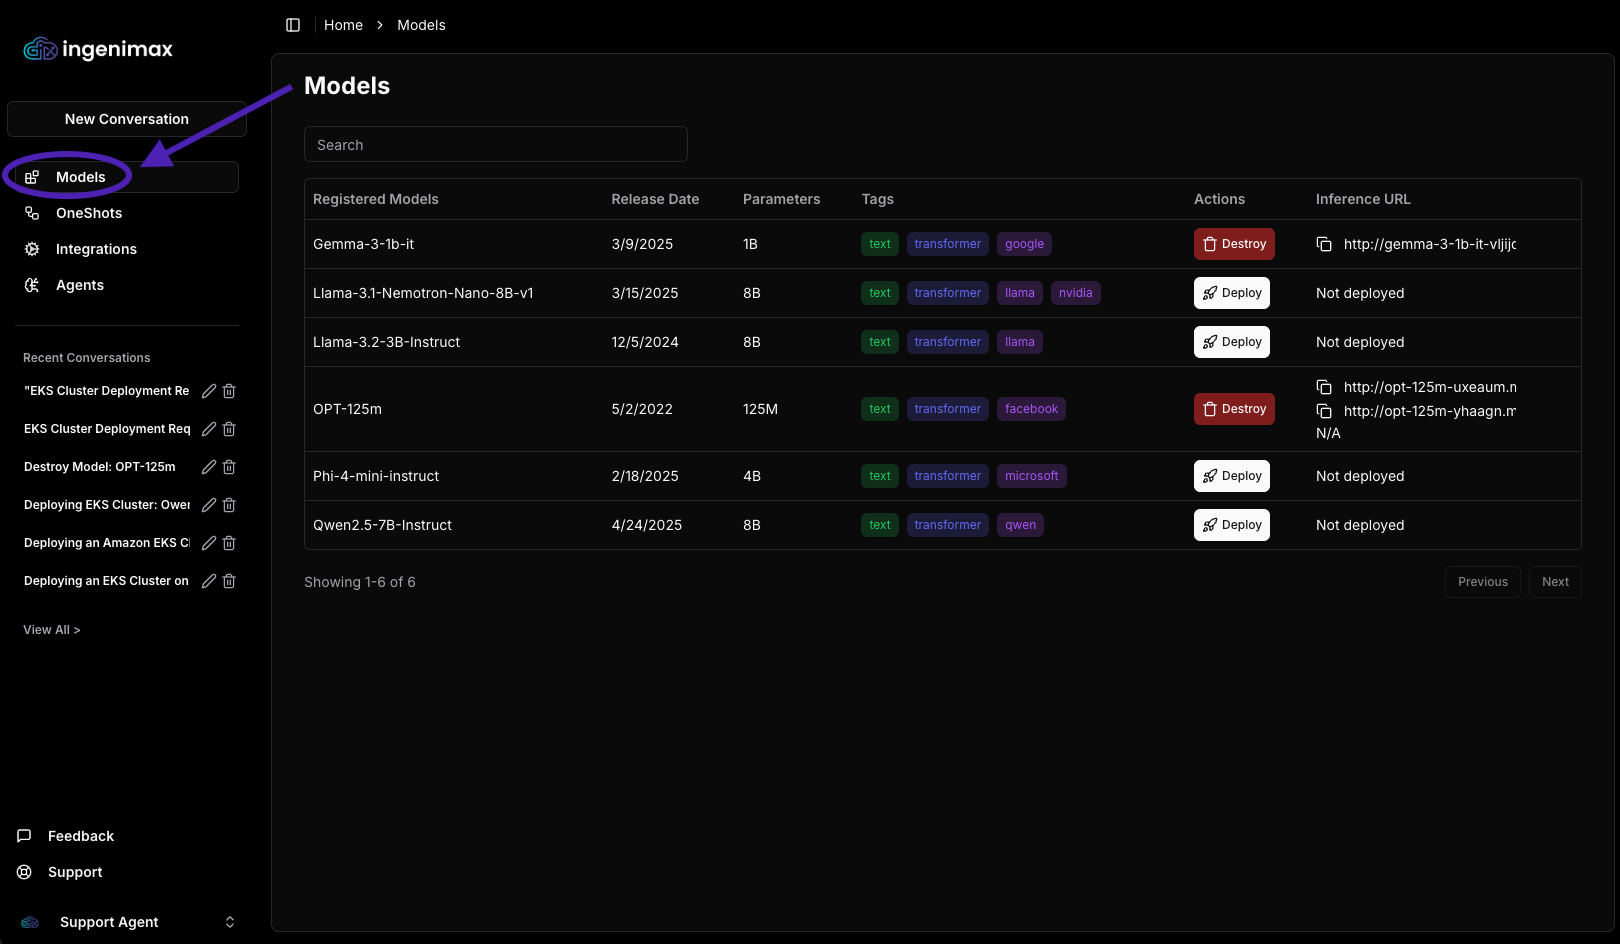
Task: Click the nvidia tag
Action: [1075, 293]
